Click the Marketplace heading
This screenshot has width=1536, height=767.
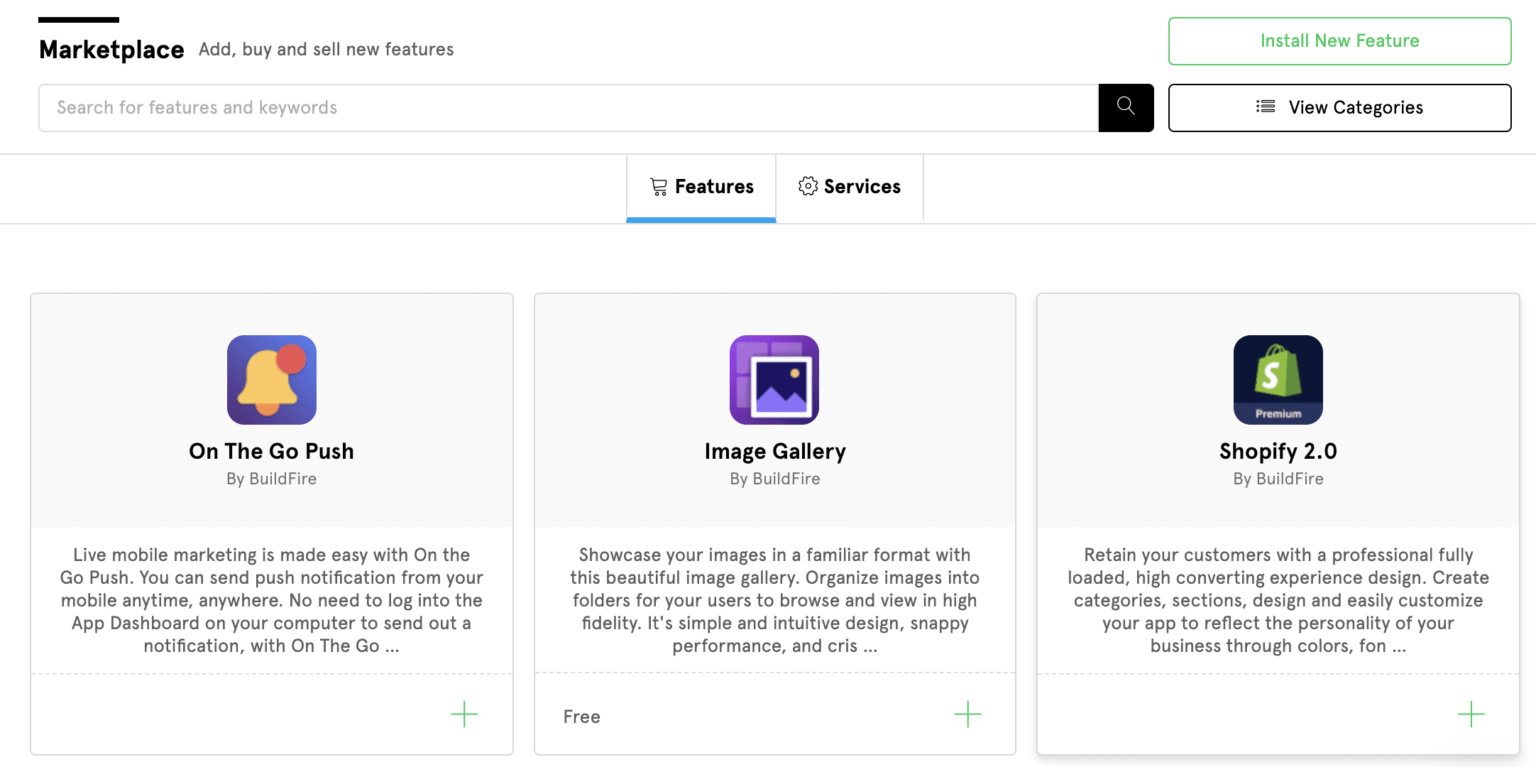[x=111, y=49]
